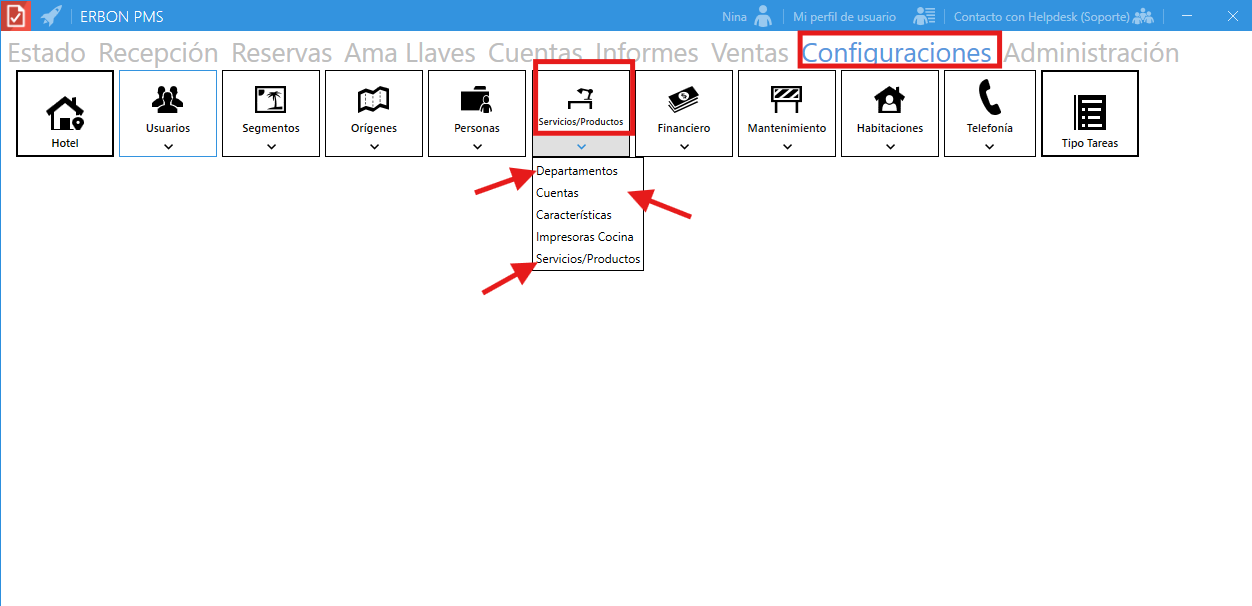Open Impresoras Cocina menu entry
Screen dimensions: 1252x606
(x=584, y=237)
